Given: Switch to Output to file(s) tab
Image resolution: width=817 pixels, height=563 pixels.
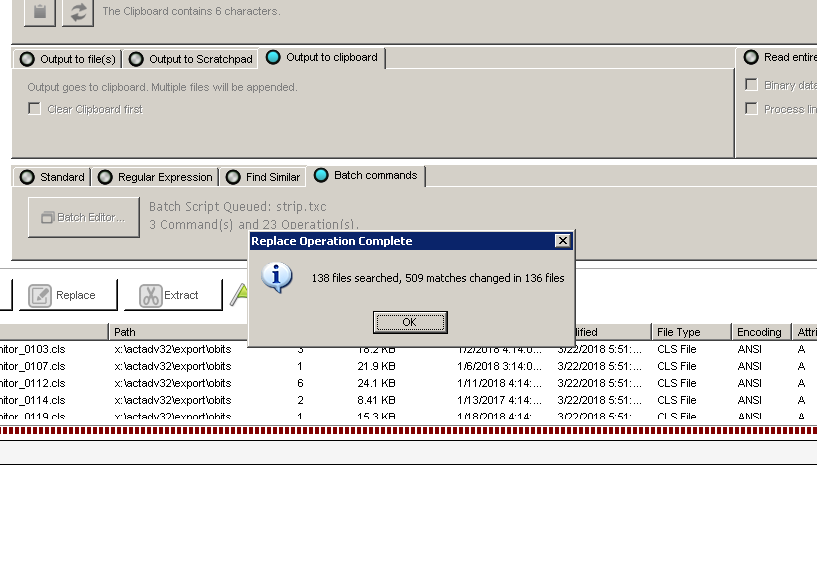Looking at the screenshot, I should click(x=68, y=59).
